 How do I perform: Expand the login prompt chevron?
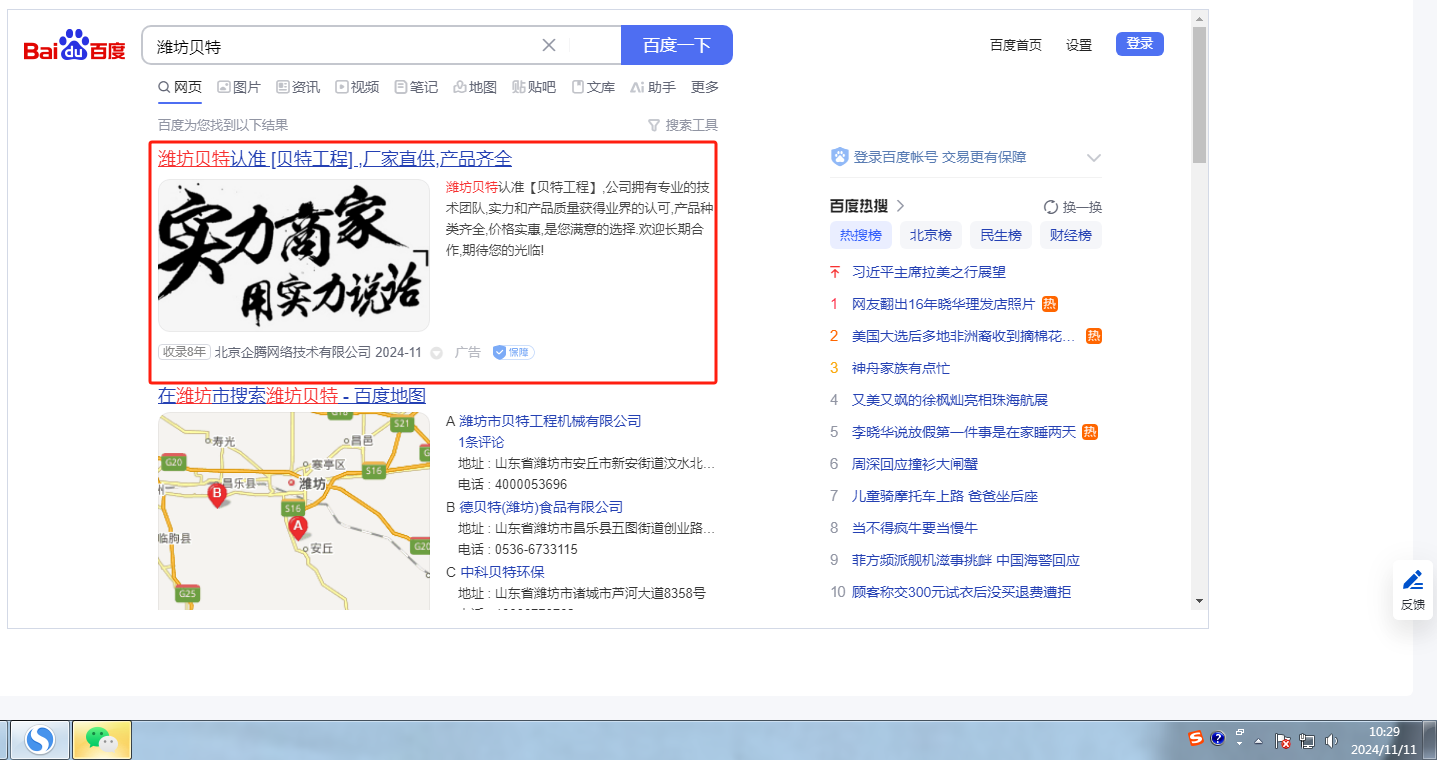[1094, 158]
